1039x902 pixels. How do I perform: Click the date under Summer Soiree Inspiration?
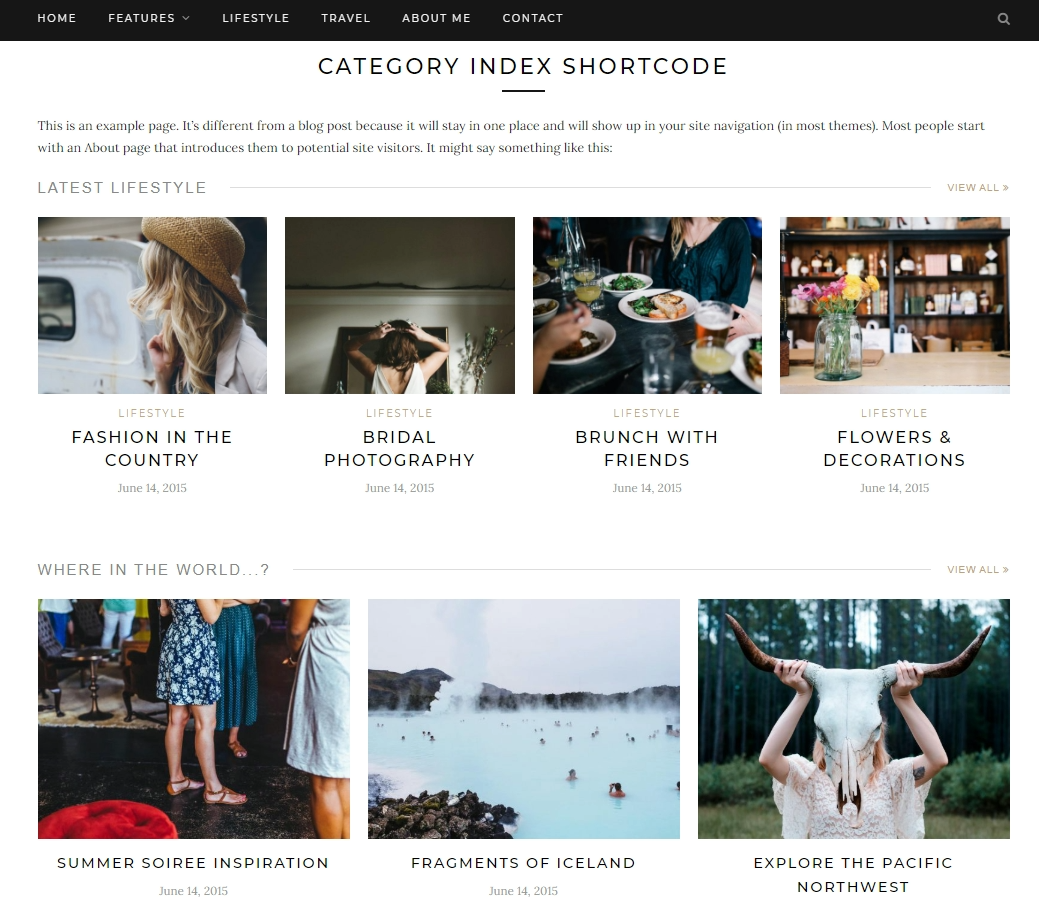193,891
